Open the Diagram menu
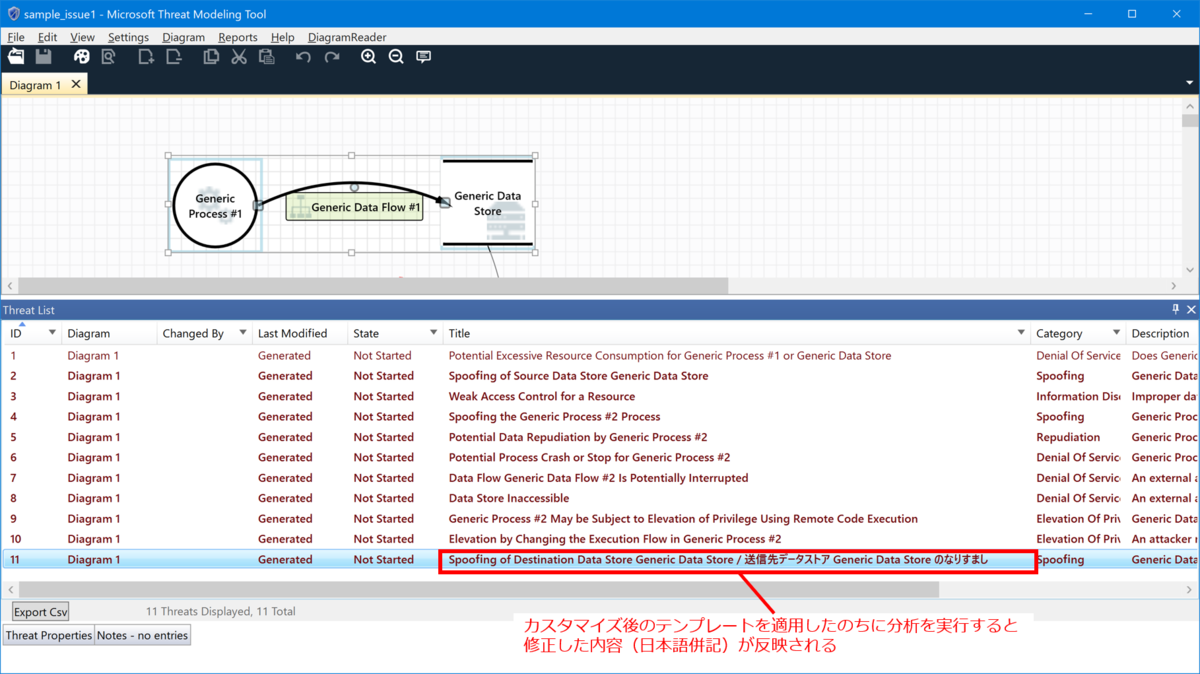1200x674 pixels. (183, 37)
